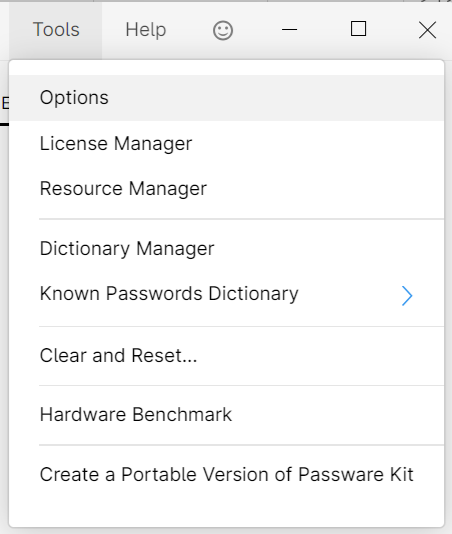The height and width of the screenshot is (534, 452).
Task: Select the Known Passwords Dictionary item
Action: [x=227, y=294]
